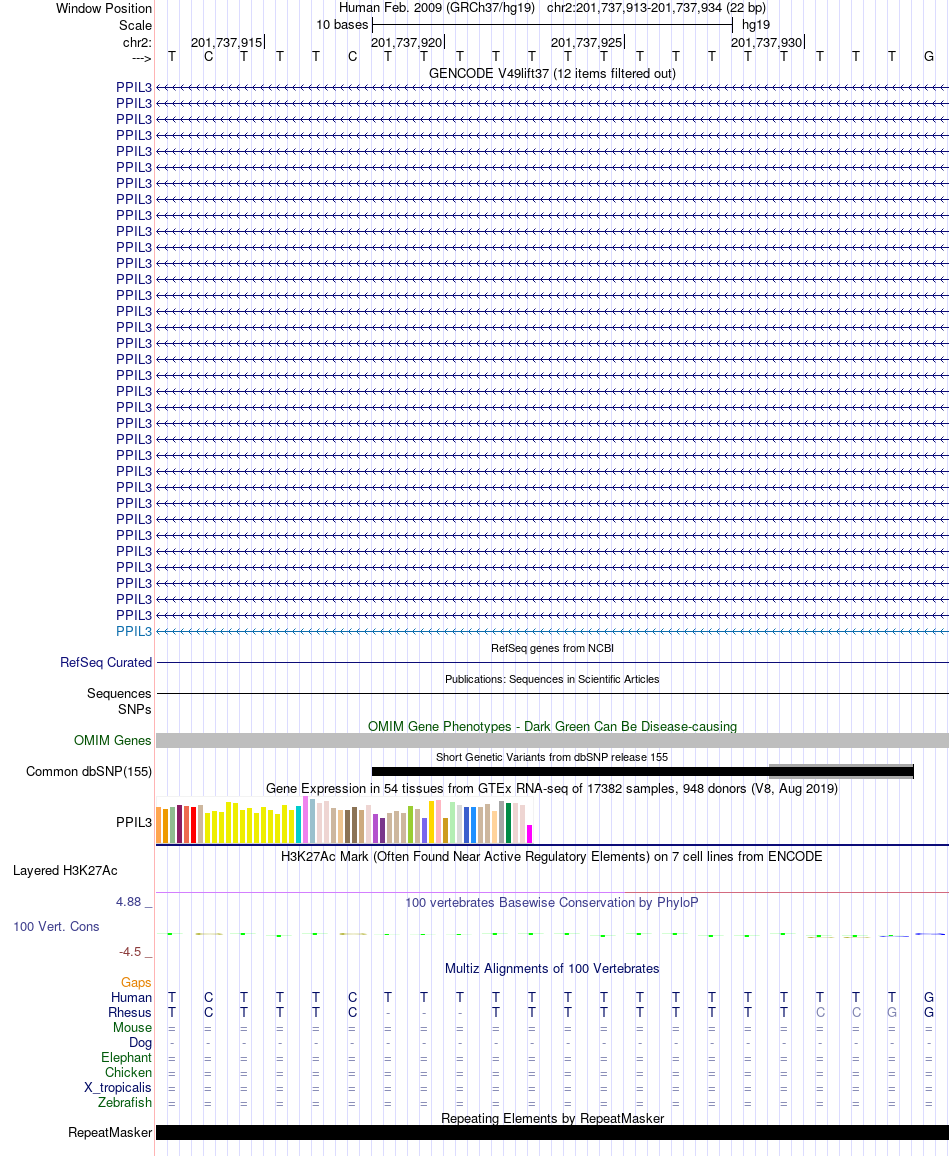The image size is (950, 1156).
Task: Click the Gene Expression in 54 tissues title
Action: pyautogui.click(x=552, y=789)
